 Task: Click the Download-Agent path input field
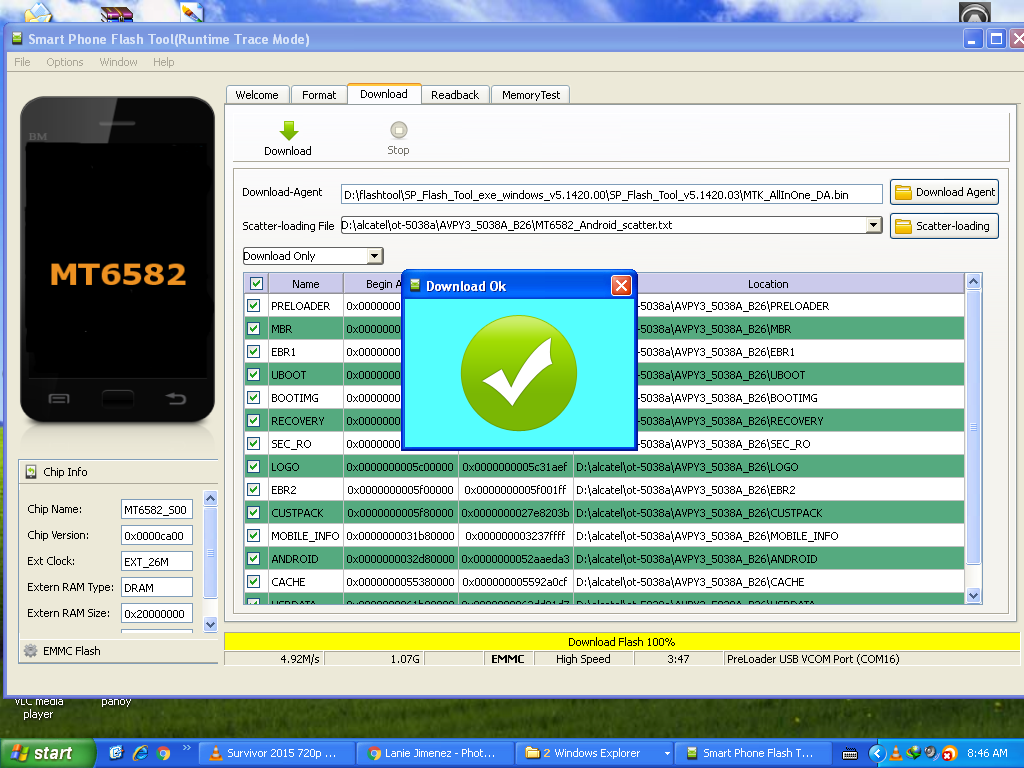click(x=611, y=195)
